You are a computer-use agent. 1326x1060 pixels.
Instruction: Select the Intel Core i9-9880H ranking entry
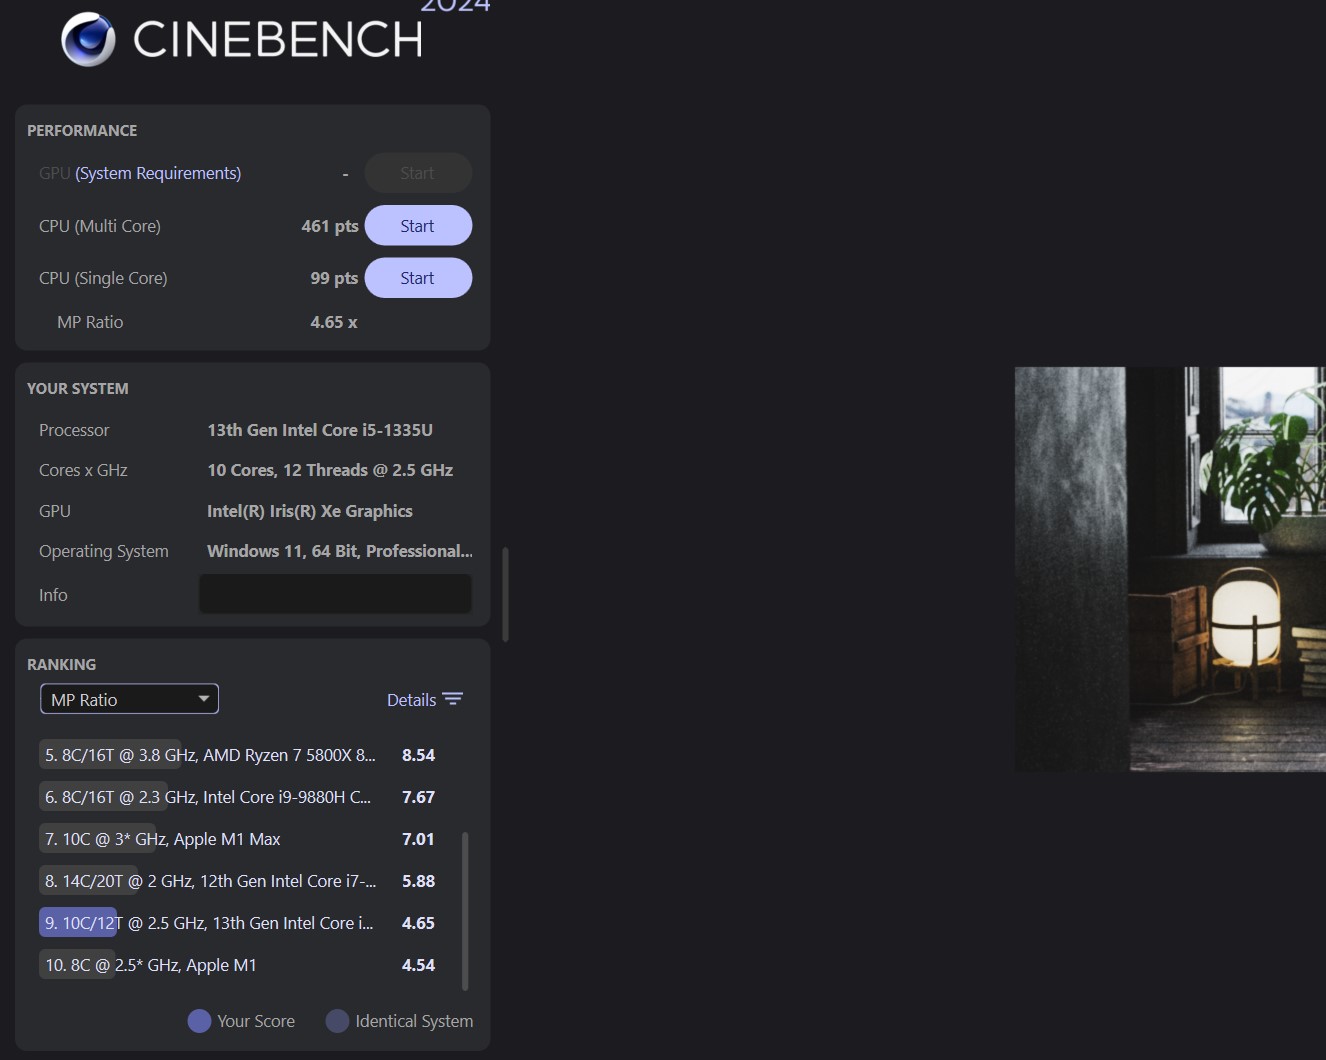[208, 797]
